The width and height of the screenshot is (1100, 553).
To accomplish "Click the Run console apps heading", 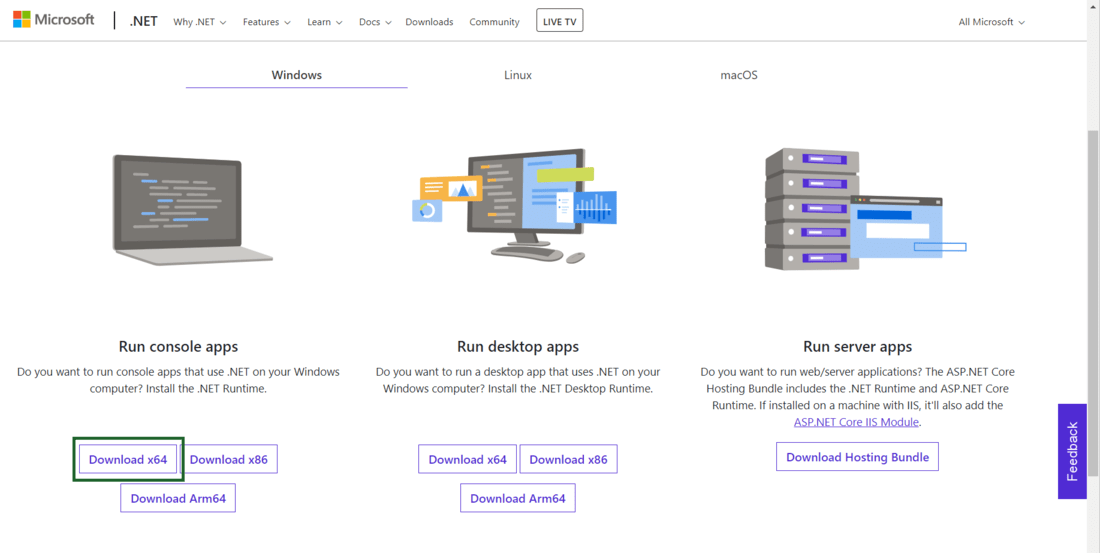I will [x=178, y=346].
